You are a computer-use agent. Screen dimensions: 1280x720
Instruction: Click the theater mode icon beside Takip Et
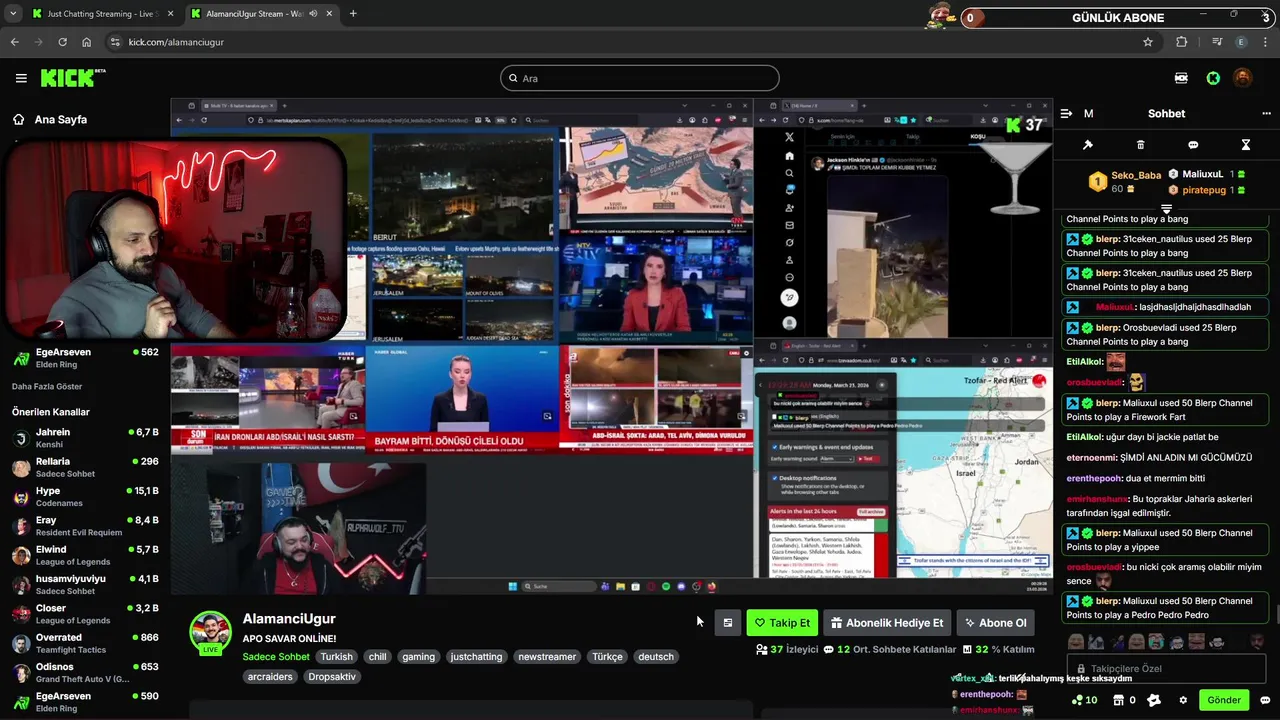click(728, 623)
